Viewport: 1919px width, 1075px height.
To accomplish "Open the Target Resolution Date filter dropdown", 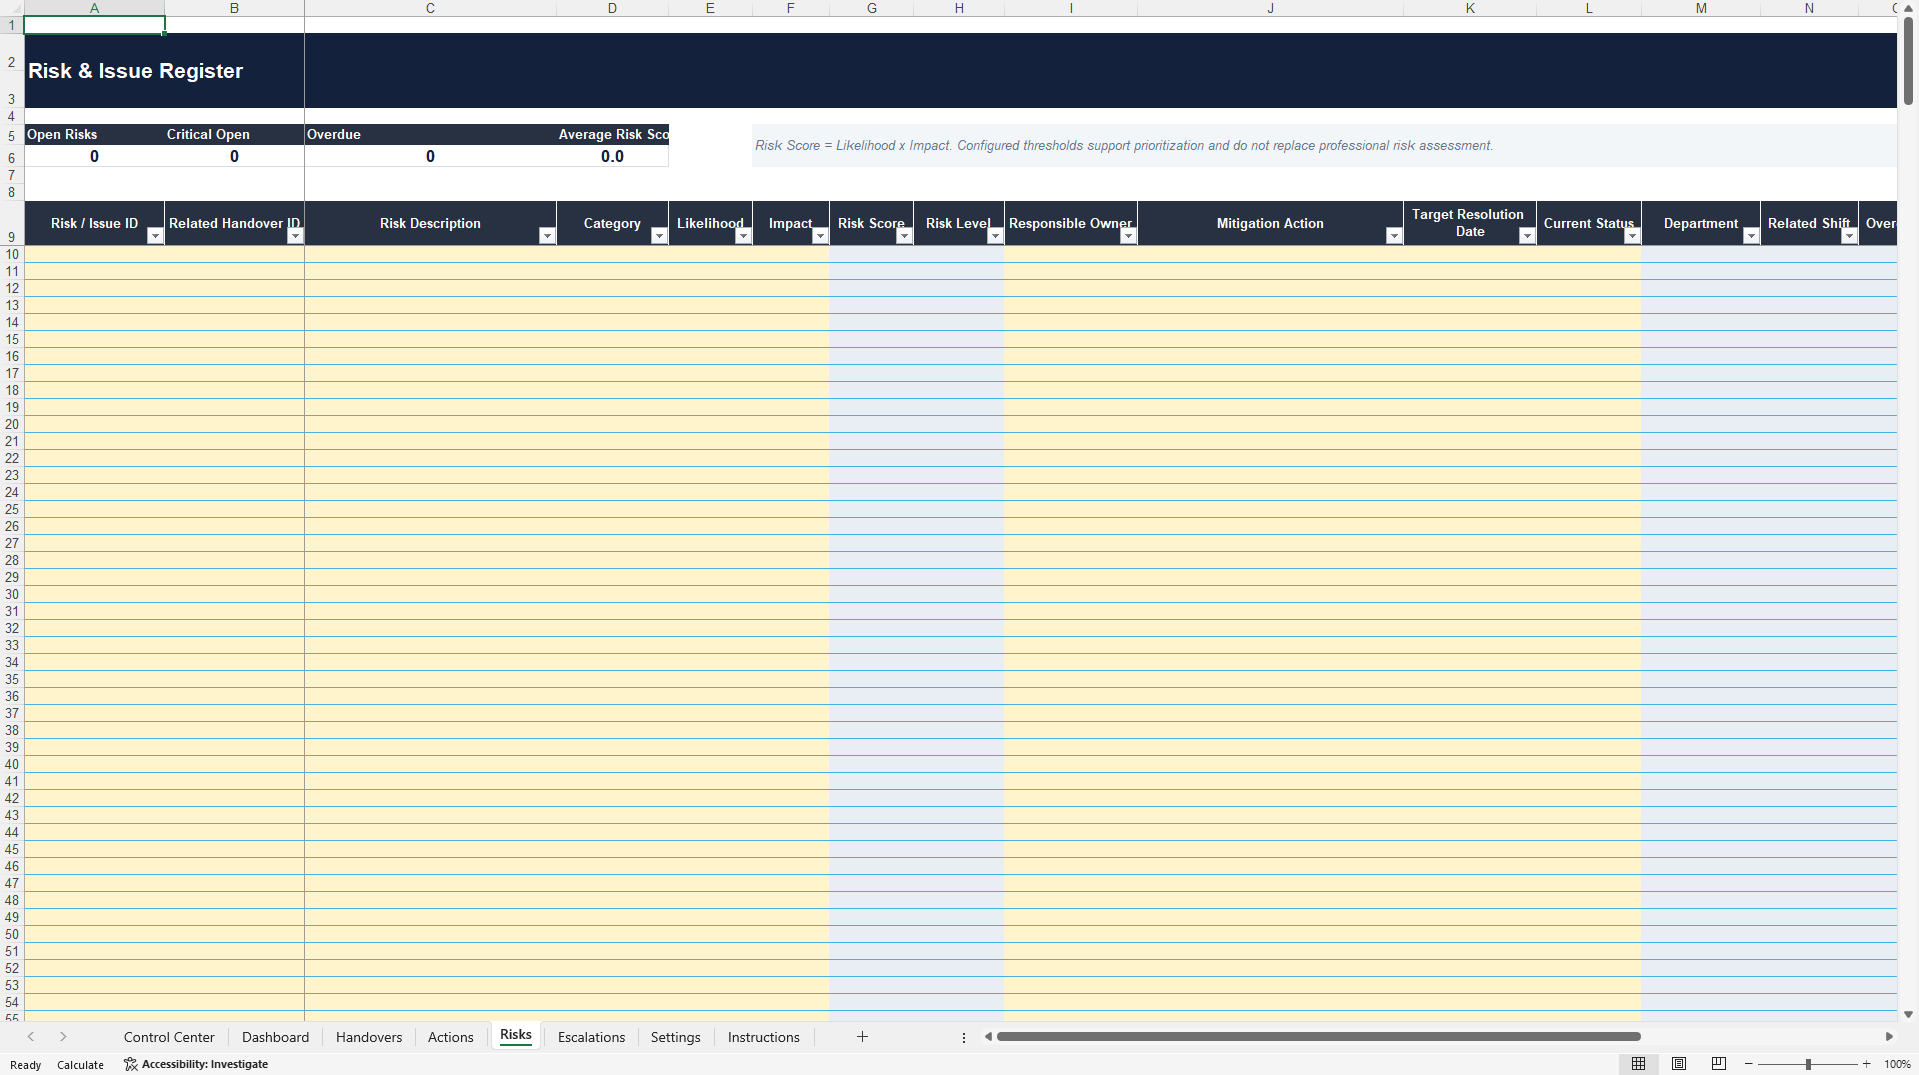I will [1527, 236].
